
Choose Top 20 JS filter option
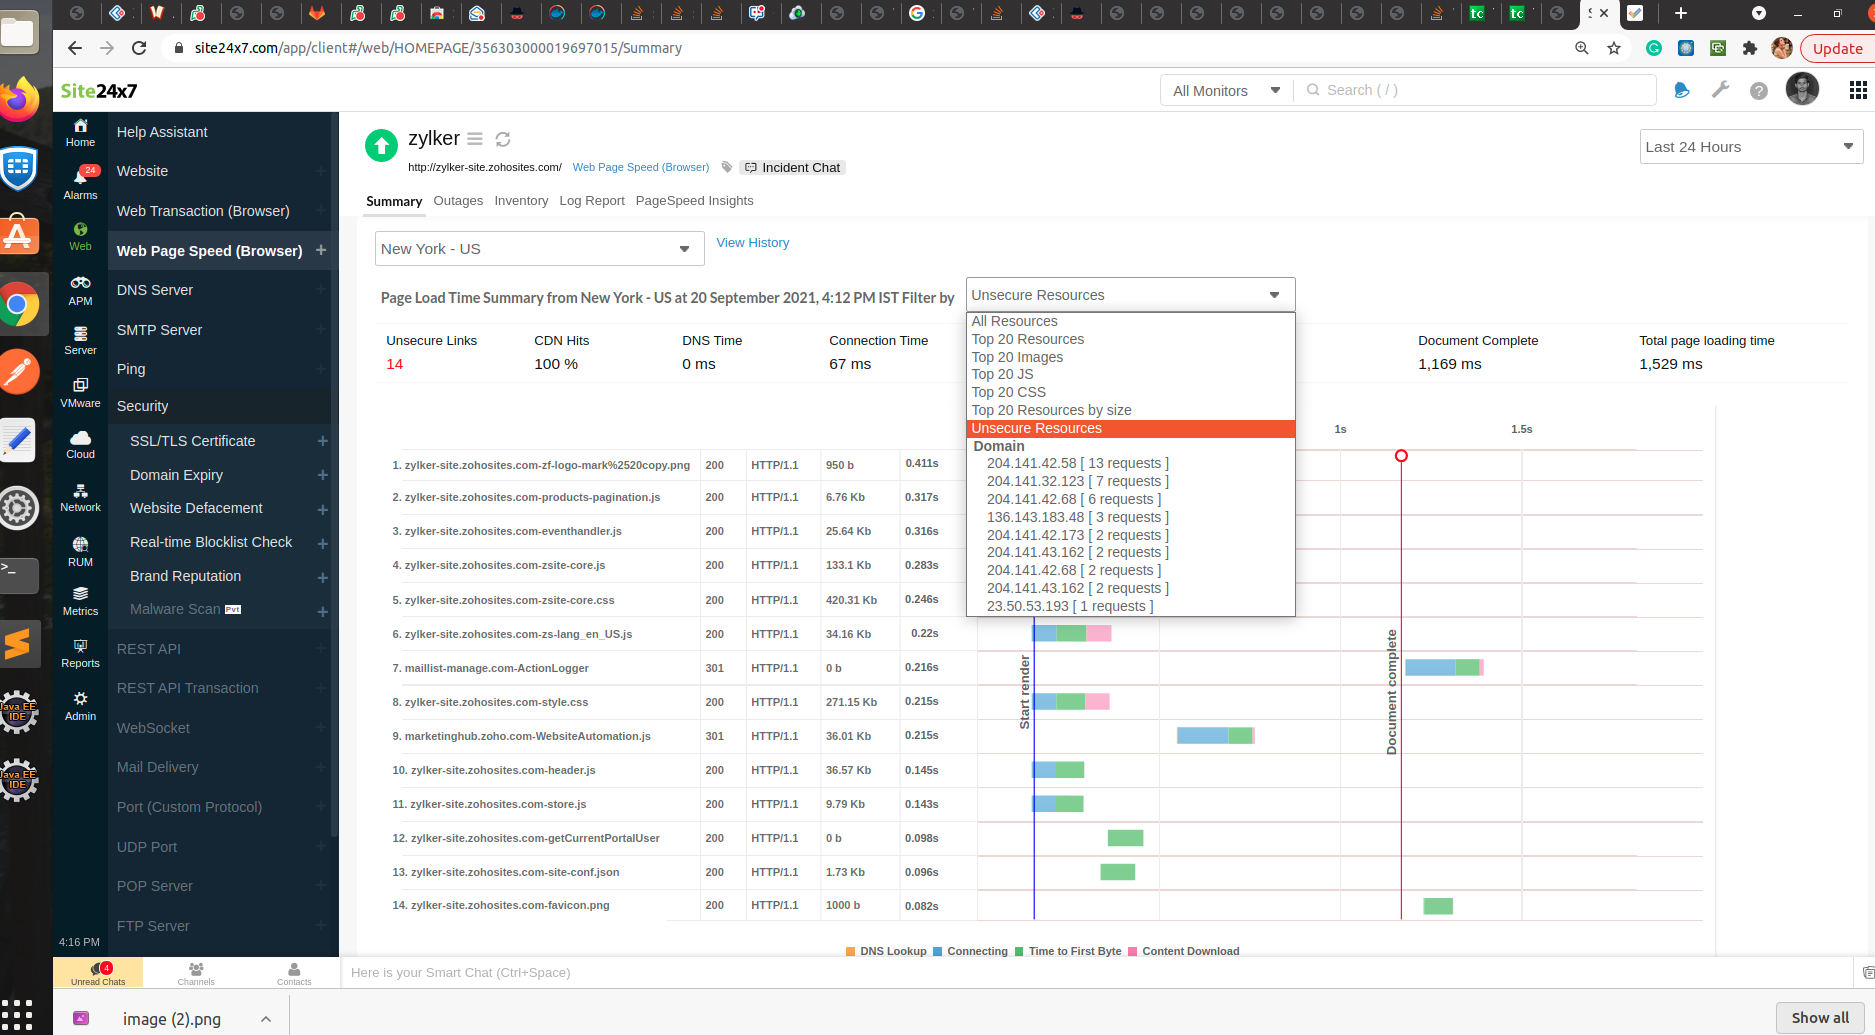pyautogui.click(x=1130, y=374)
